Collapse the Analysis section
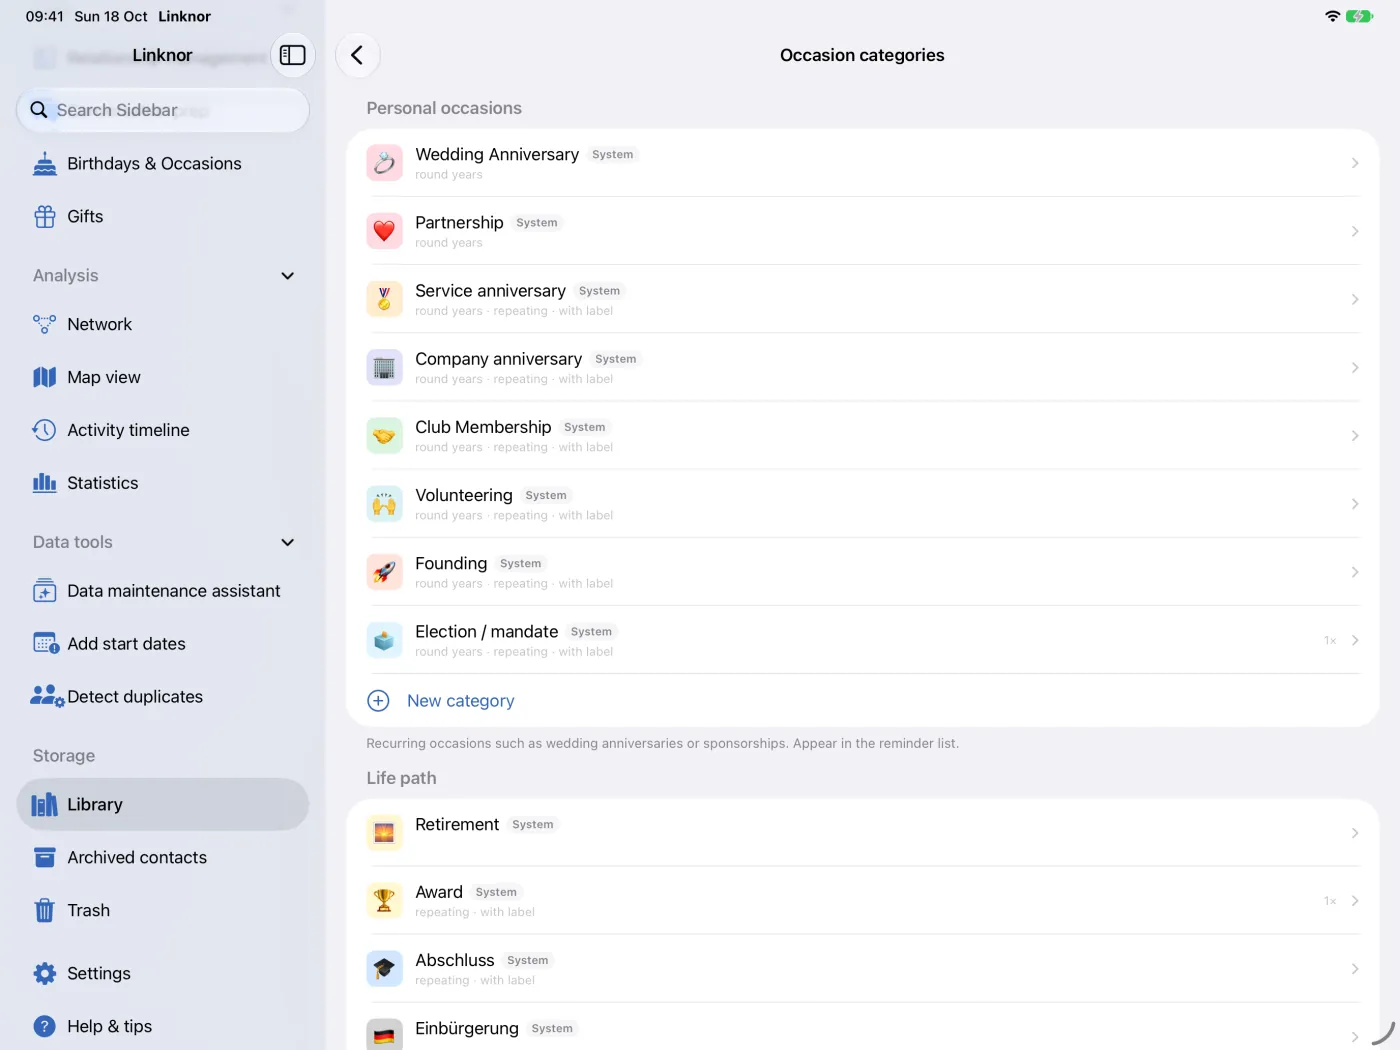Screen dimensions: 1400x1050 coord(288,276)
